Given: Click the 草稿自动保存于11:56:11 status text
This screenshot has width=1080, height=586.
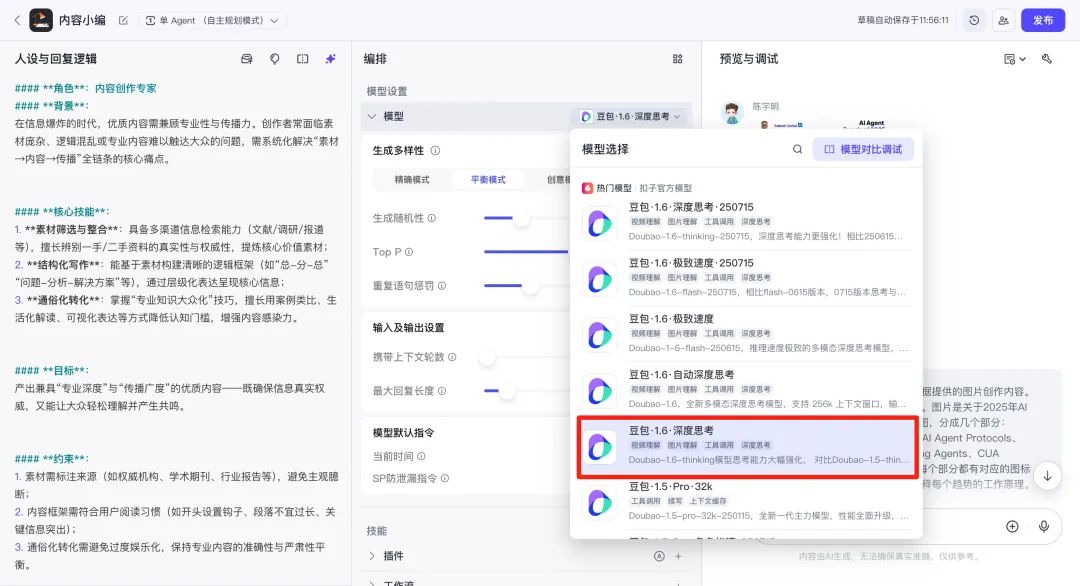Looking at the screenshot, I should click(x=903, y=21).
